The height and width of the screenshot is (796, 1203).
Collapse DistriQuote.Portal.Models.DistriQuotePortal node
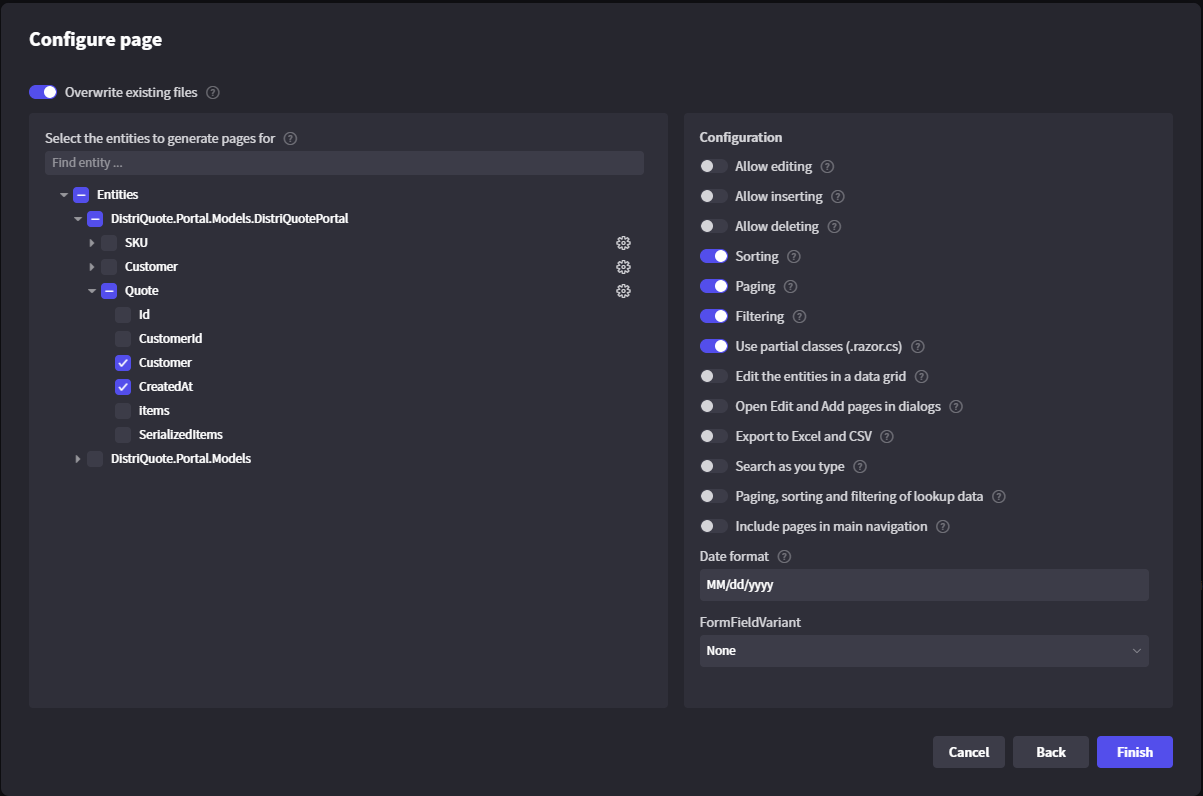click(x=78, y=219)
